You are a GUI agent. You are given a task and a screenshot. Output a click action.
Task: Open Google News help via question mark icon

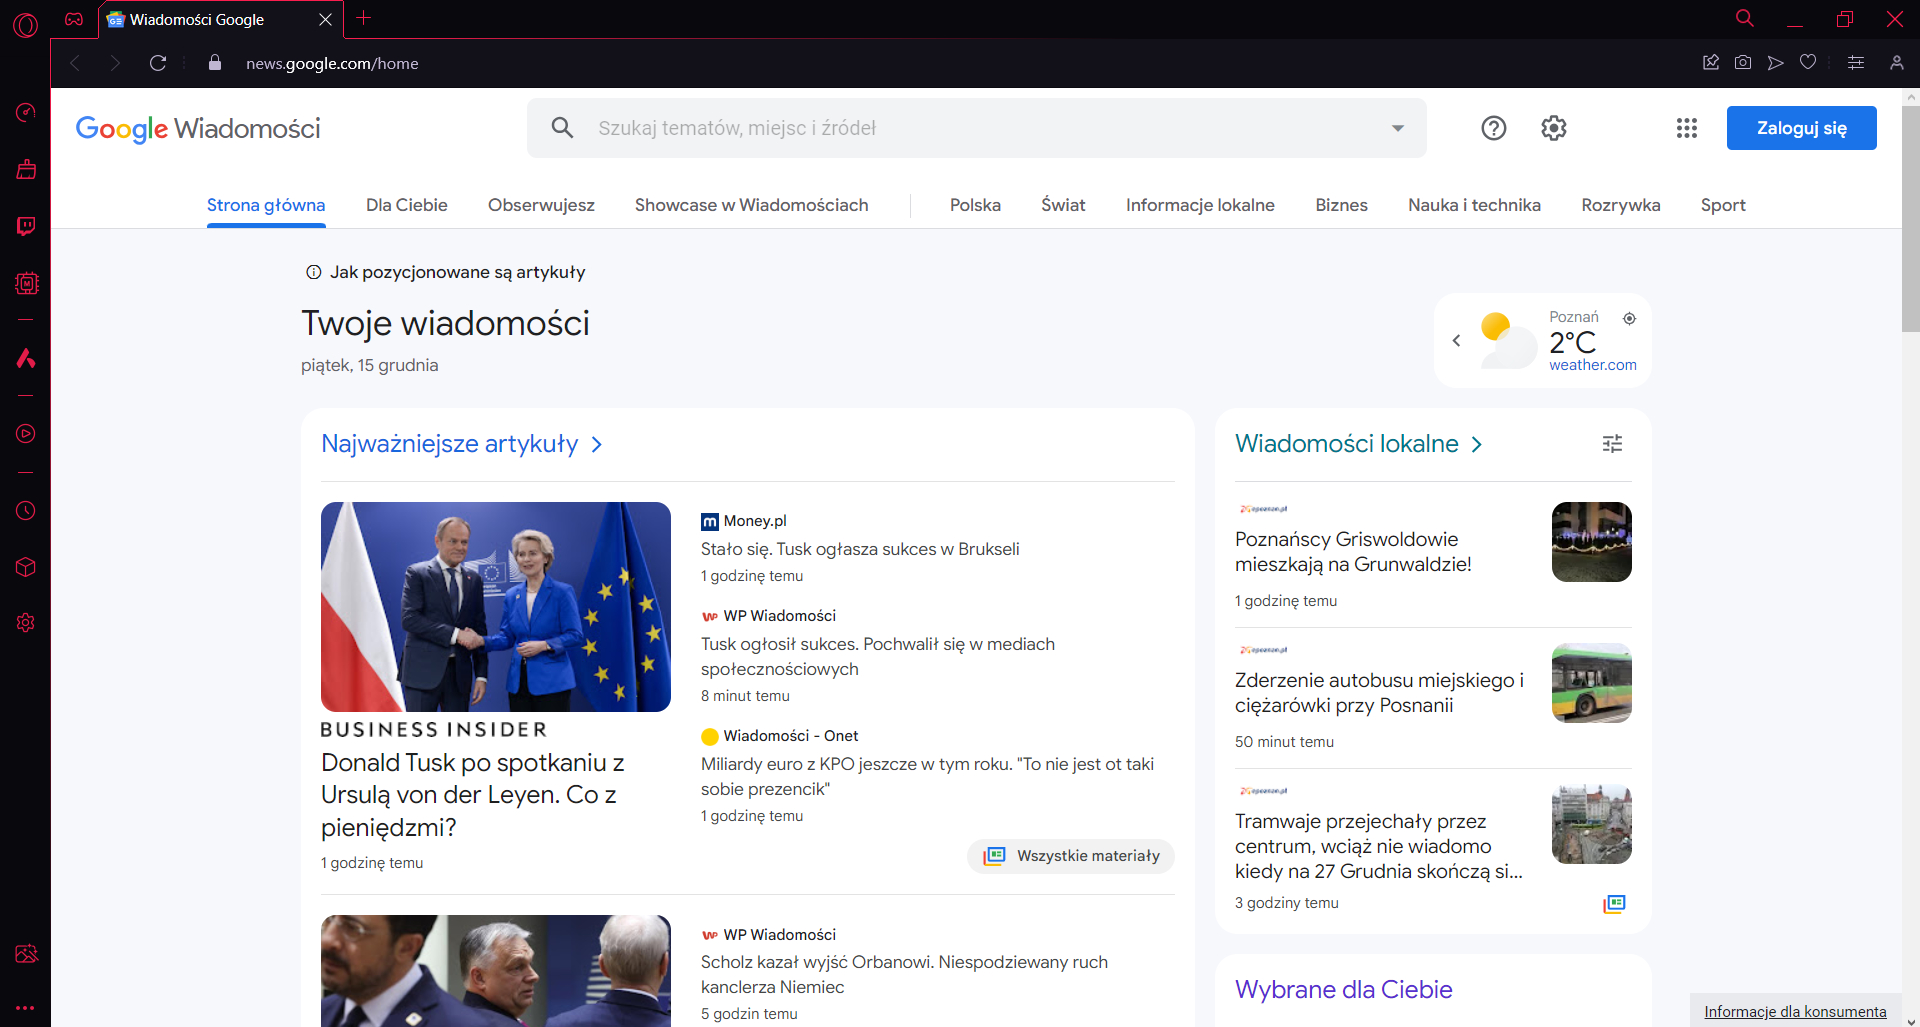pos(1493,128)
